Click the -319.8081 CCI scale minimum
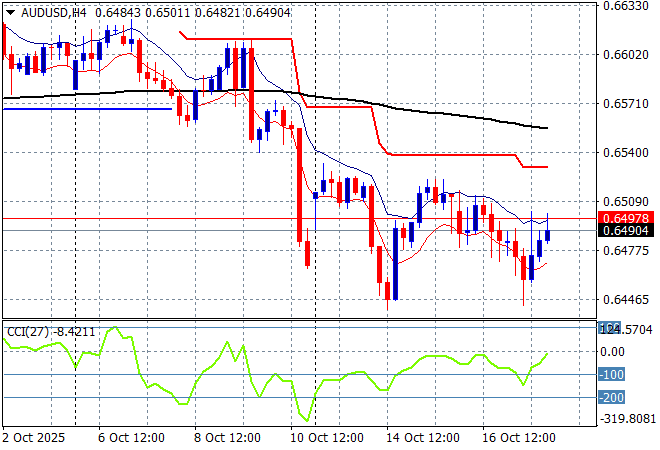 [x=628, y=419]
